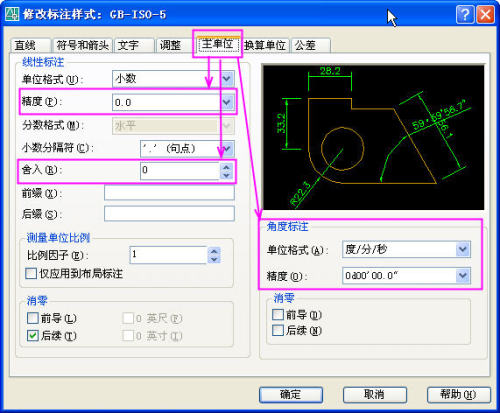Open the 换算单位 tab

(265, 45)
